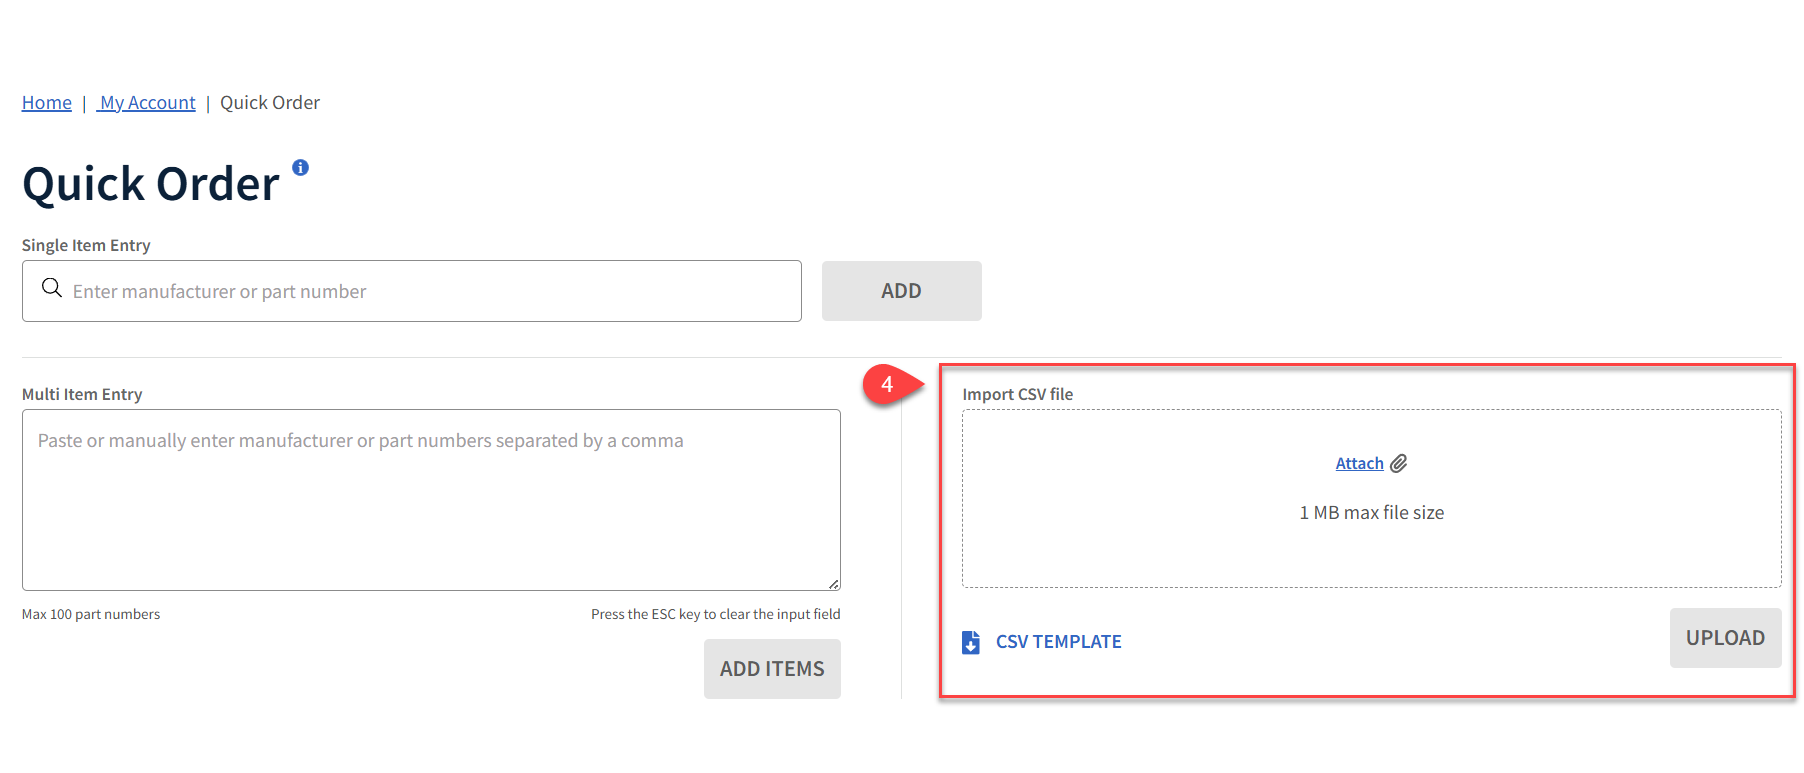Screen dimensions: 1804x773
Task: Click the red numbered 4 callout marker
Action: tap(886, 385)
